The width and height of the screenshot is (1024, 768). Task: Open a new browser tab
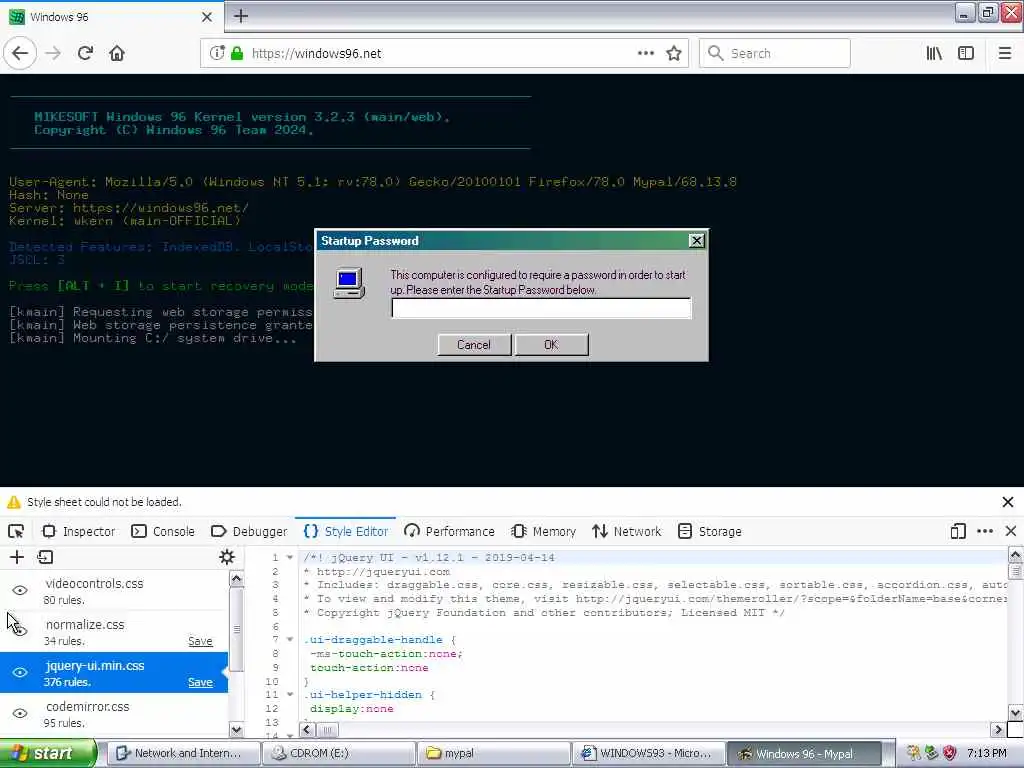pyautogui.click(x=241, y=16)
